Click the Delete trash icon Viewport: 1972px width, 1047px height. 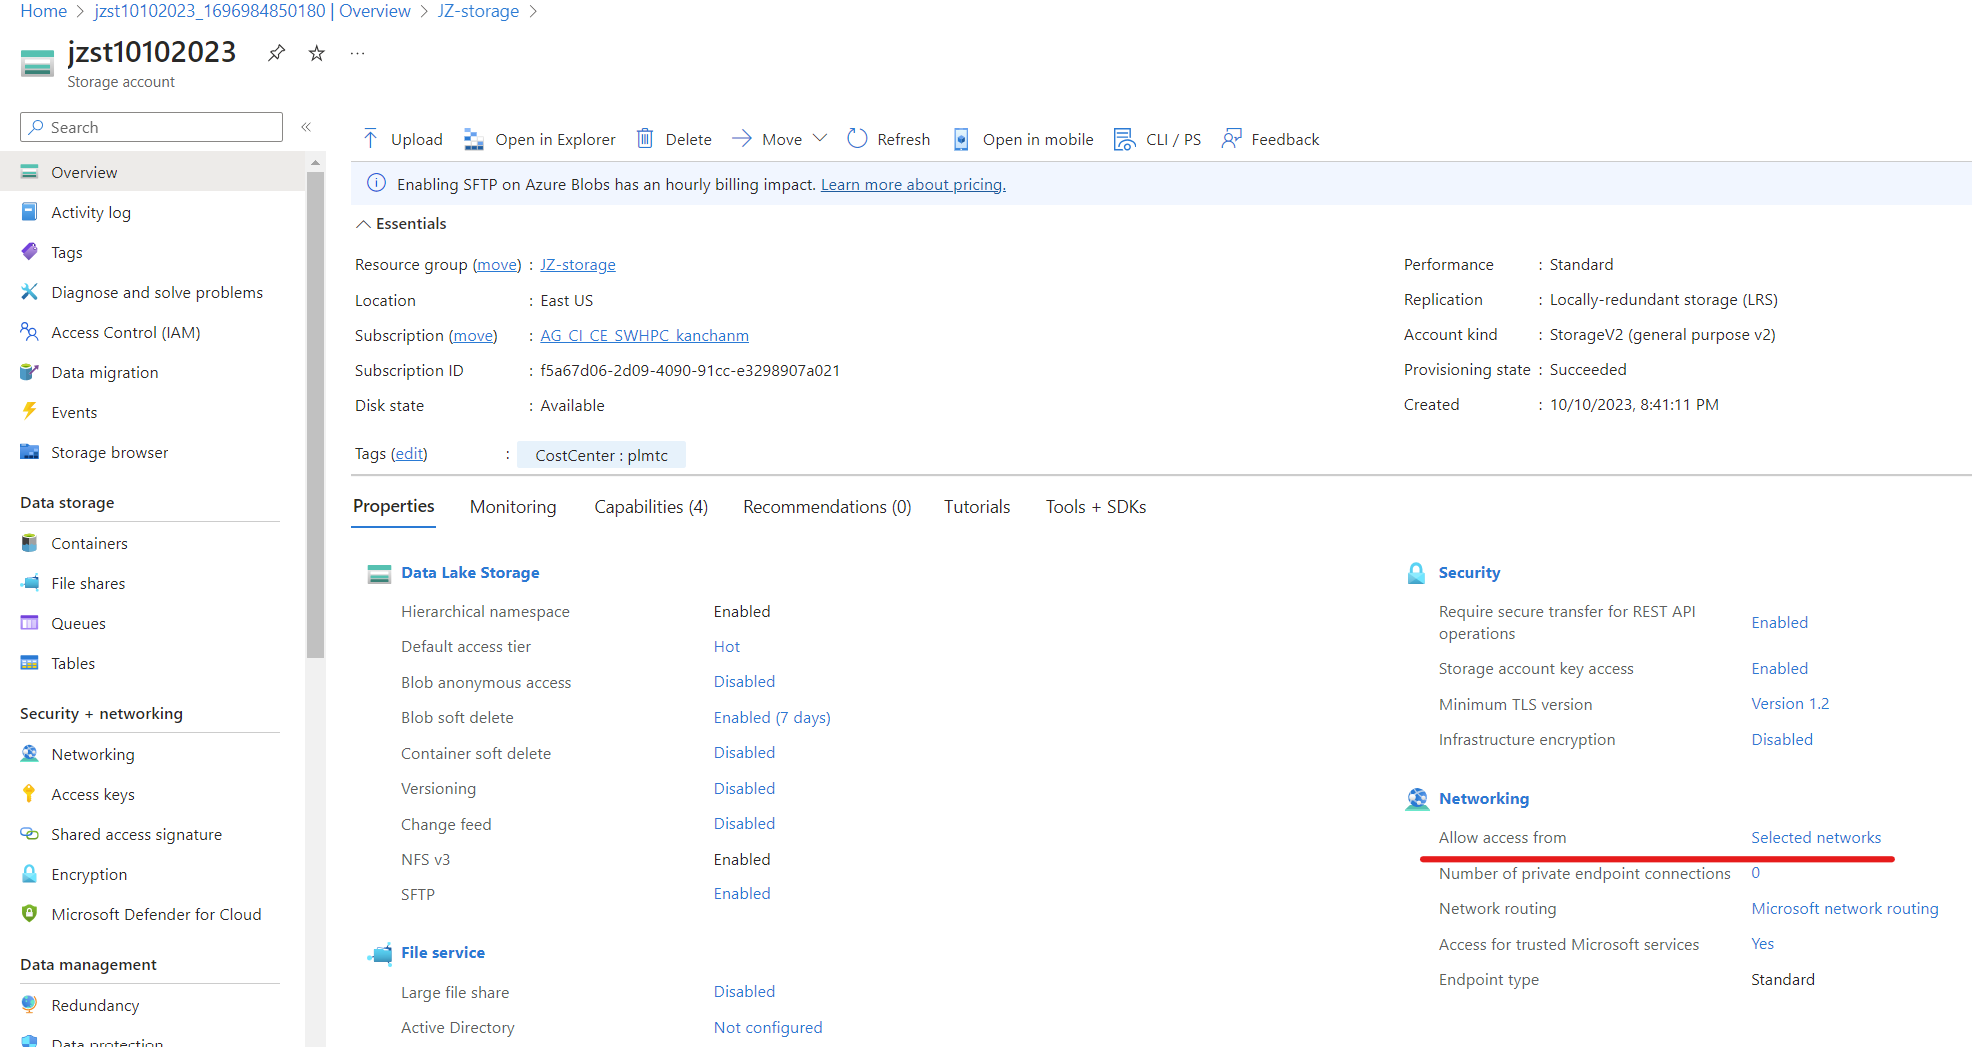[645, 139]
